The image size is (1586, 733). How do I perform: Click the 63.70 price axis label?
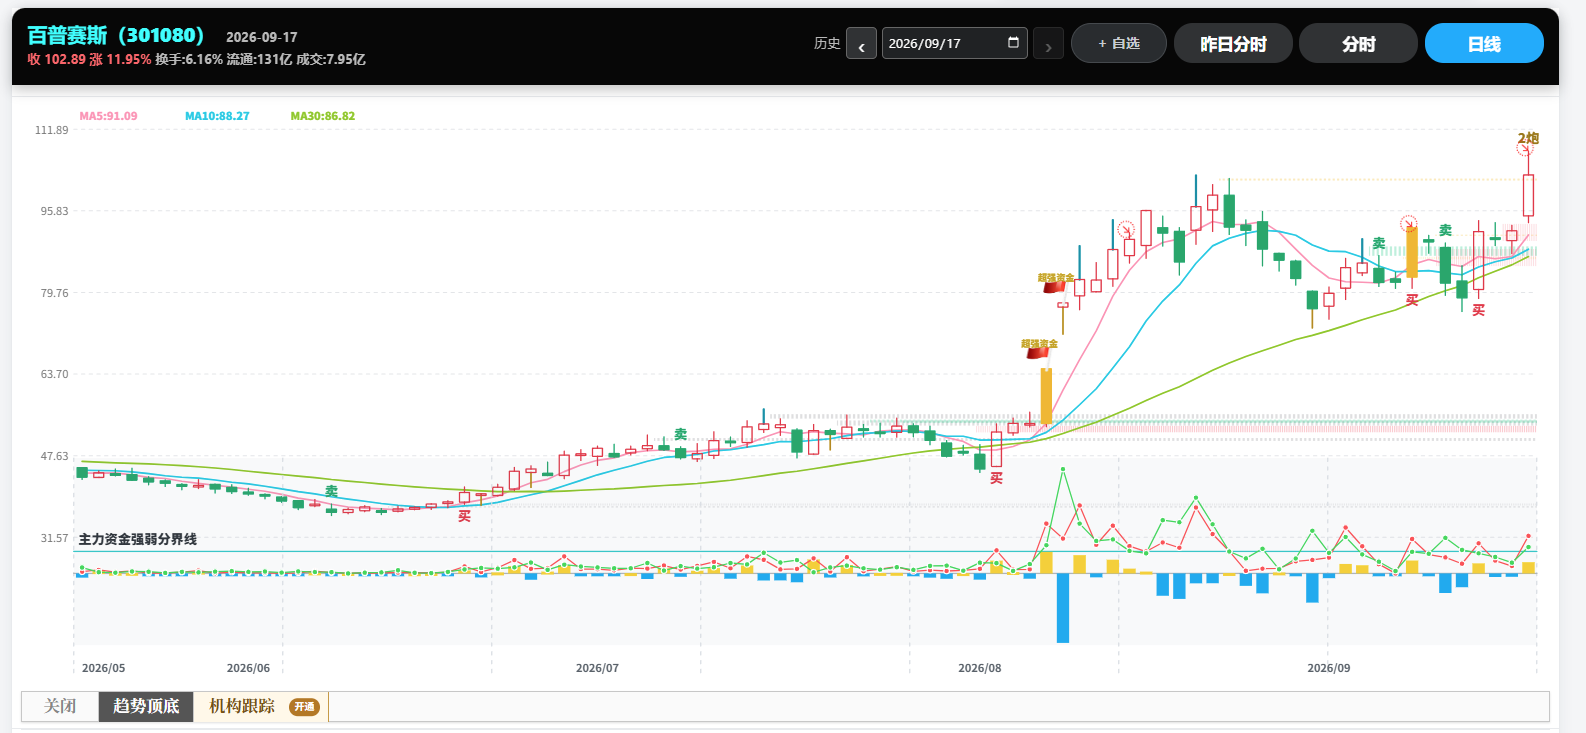[55, 374]
